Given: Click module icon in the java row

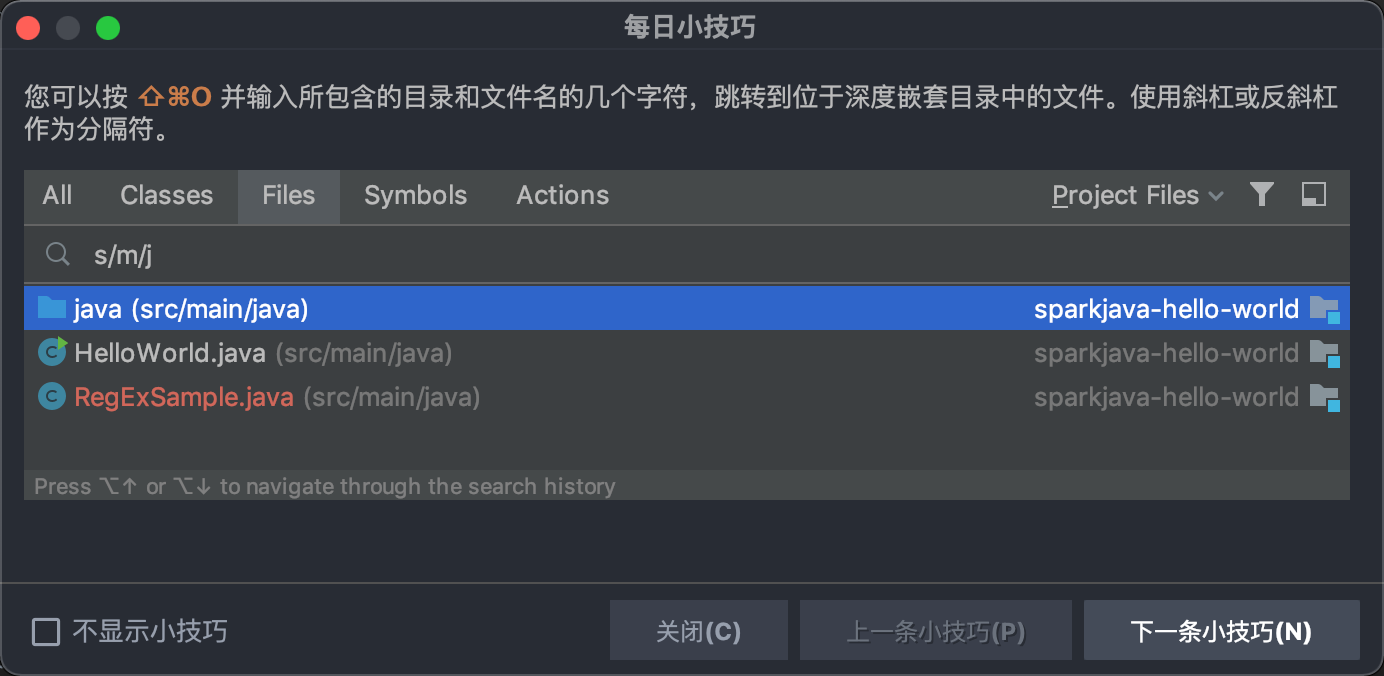Looking at the screenshot, I should click(1324, 309).
